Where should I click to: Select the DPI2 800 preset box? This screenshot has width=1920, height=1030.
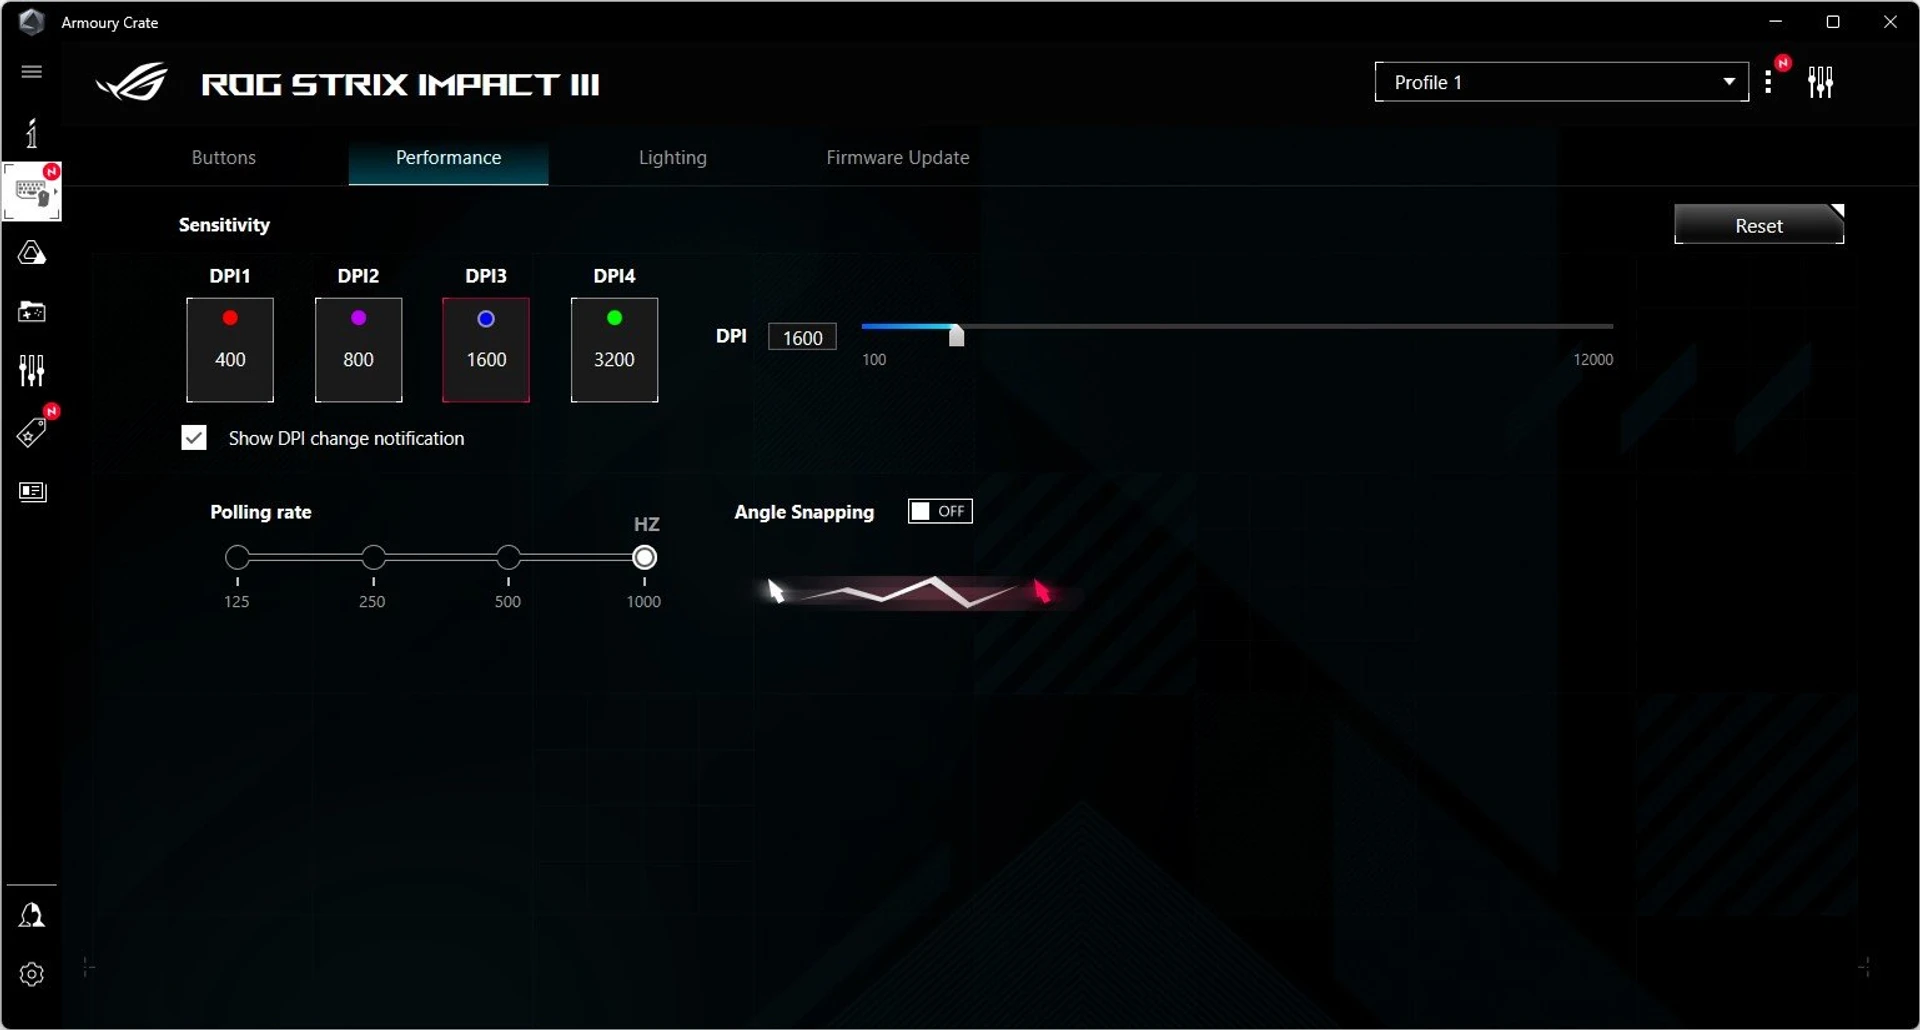point(358,350)
